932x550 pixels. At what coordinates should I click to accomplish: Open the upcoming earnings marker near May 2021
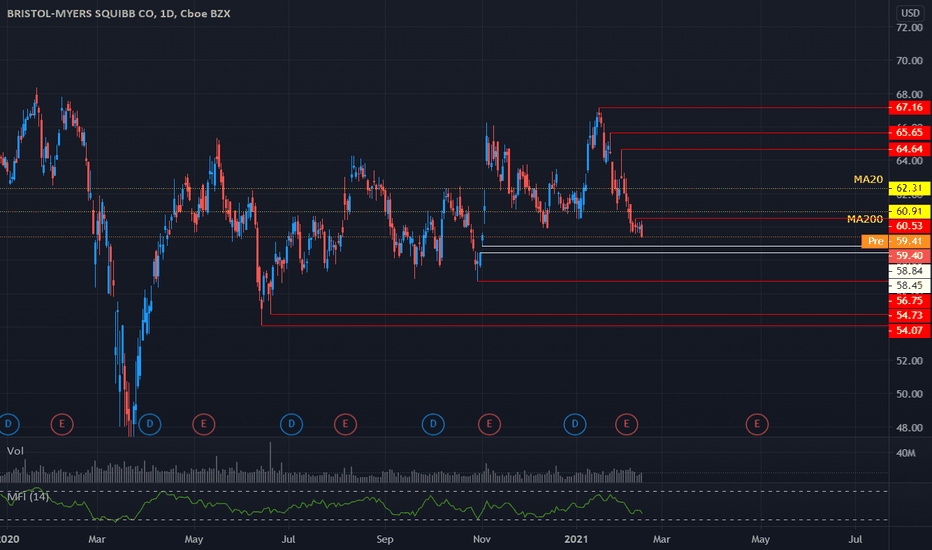point(757,424)
